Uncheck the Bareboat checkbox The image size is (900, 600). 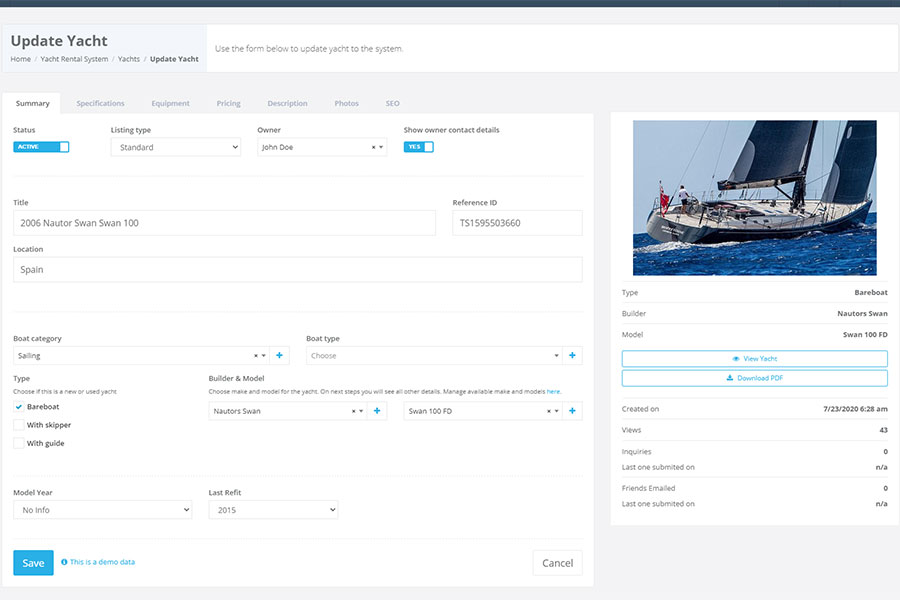[19, 407]
